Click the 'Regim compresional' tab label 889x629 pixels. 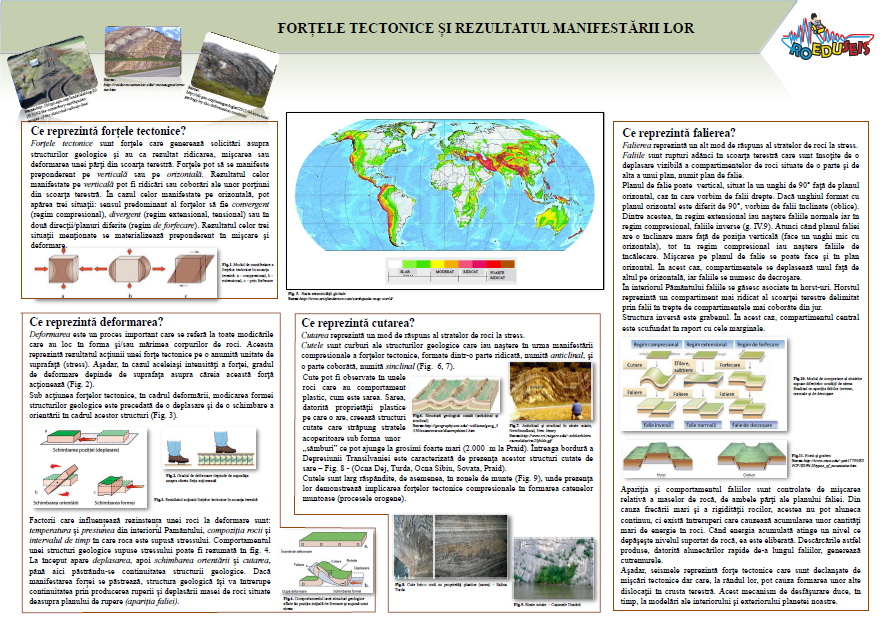pyautogui.click(x=655, y=344)
